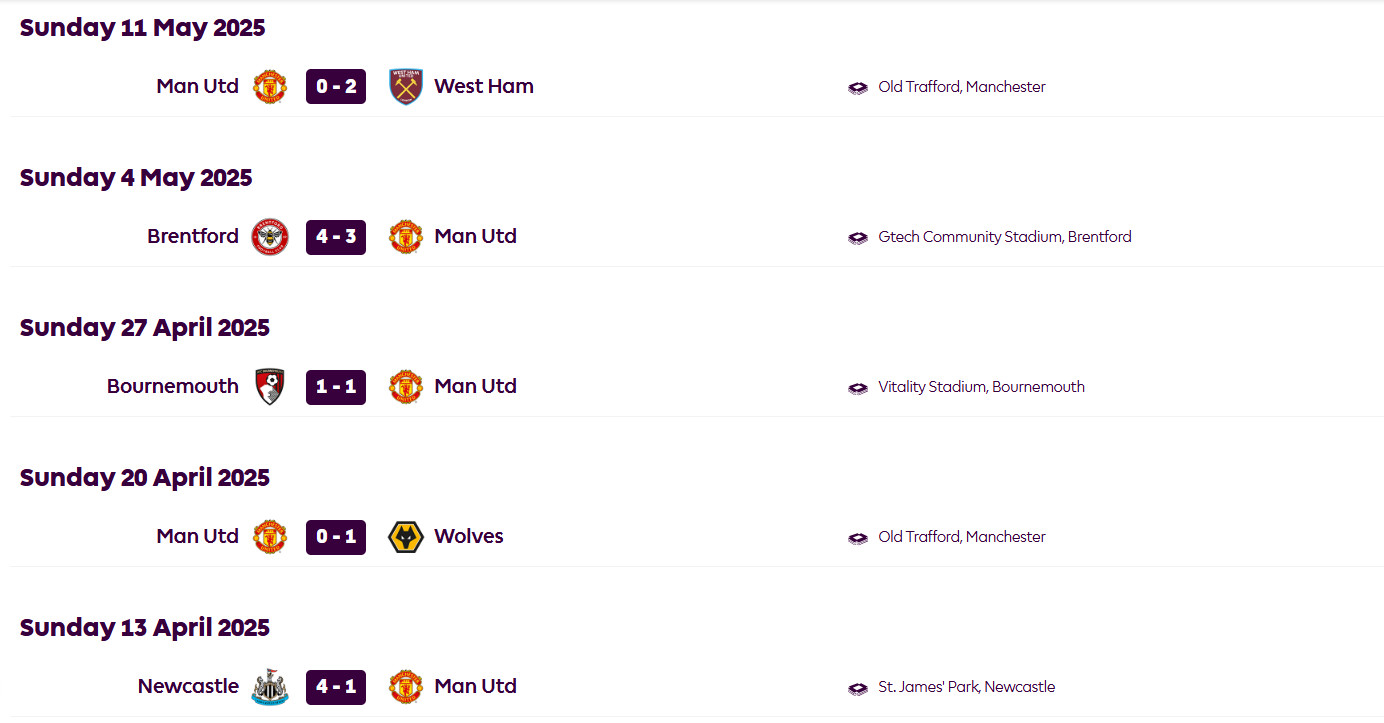Open the 4 - 3 score box
Image resolution: width=1384 pixels, height=723 pixels.
point(336,237)
